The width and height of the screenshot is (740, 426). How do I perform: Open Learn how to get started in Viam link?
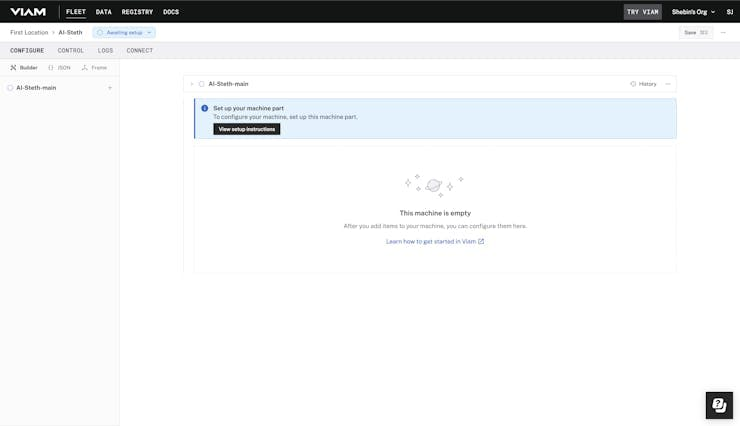435,242
